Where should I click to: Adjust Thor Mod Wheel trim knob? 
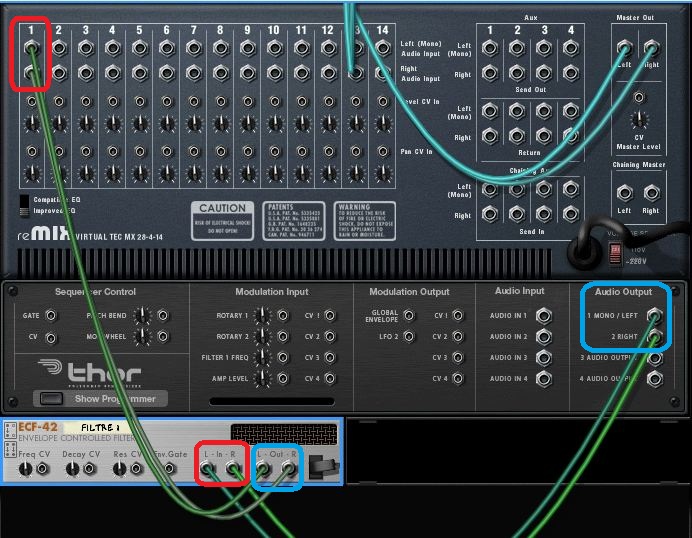coord(142,337)
